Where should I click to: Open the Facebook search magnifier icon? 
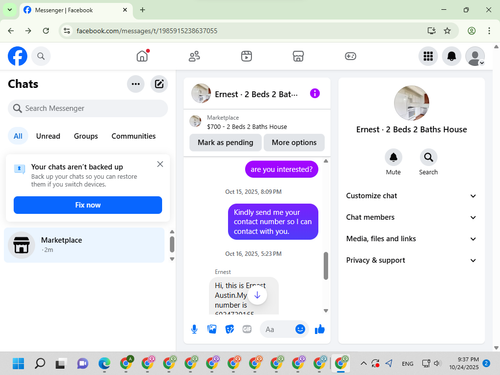coord(41,56)
